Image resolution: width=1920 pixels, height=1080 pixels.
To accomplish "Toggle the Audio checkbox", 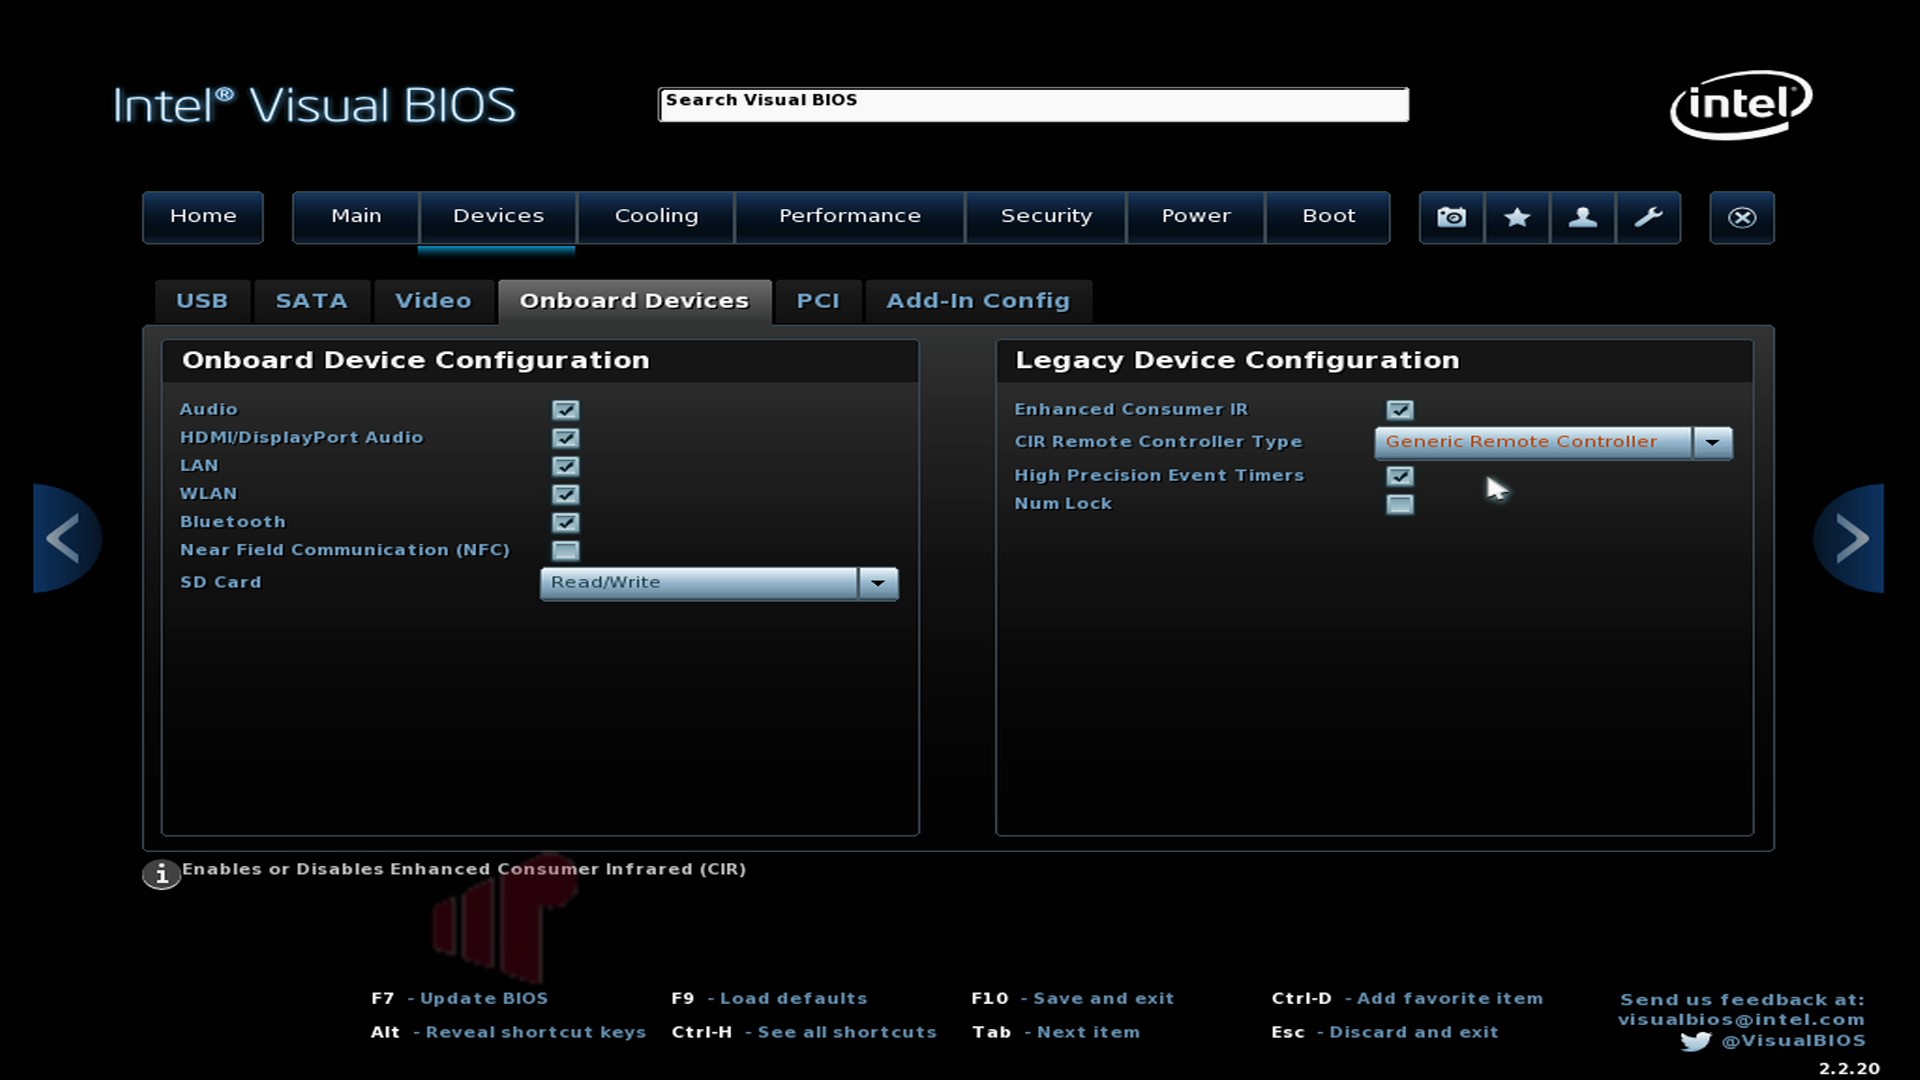I will click(x=565, y=410).
